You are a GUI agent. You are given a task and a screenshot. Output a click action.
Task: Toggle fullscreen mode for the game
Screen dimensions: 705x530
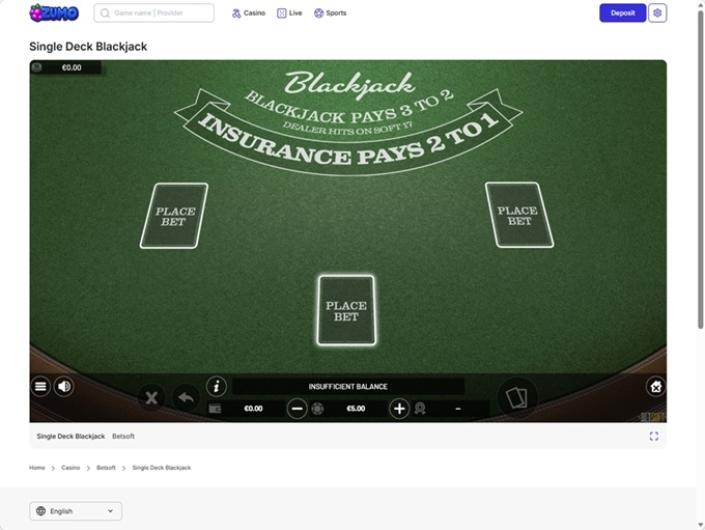[x=654, y=436]
